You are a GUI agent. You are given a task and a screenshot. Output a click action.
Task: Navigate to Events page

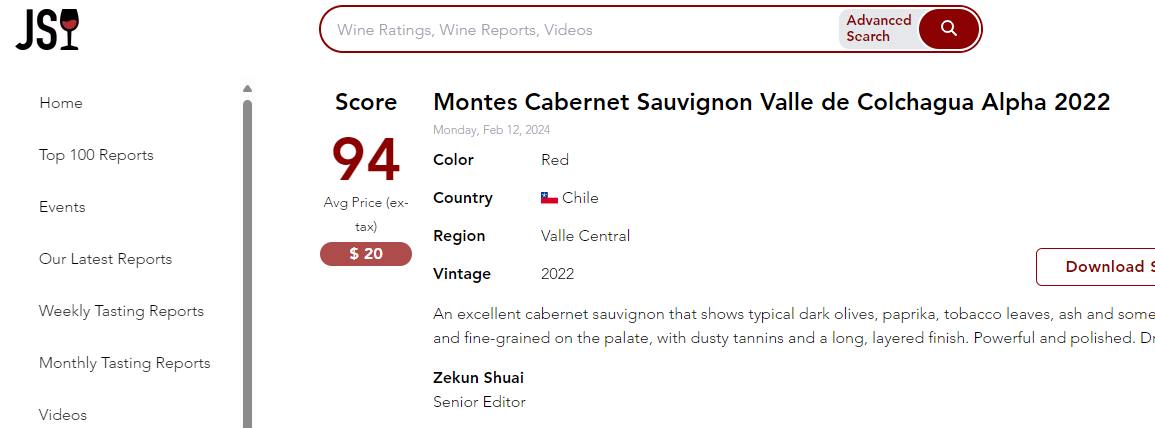coord(62,207)
